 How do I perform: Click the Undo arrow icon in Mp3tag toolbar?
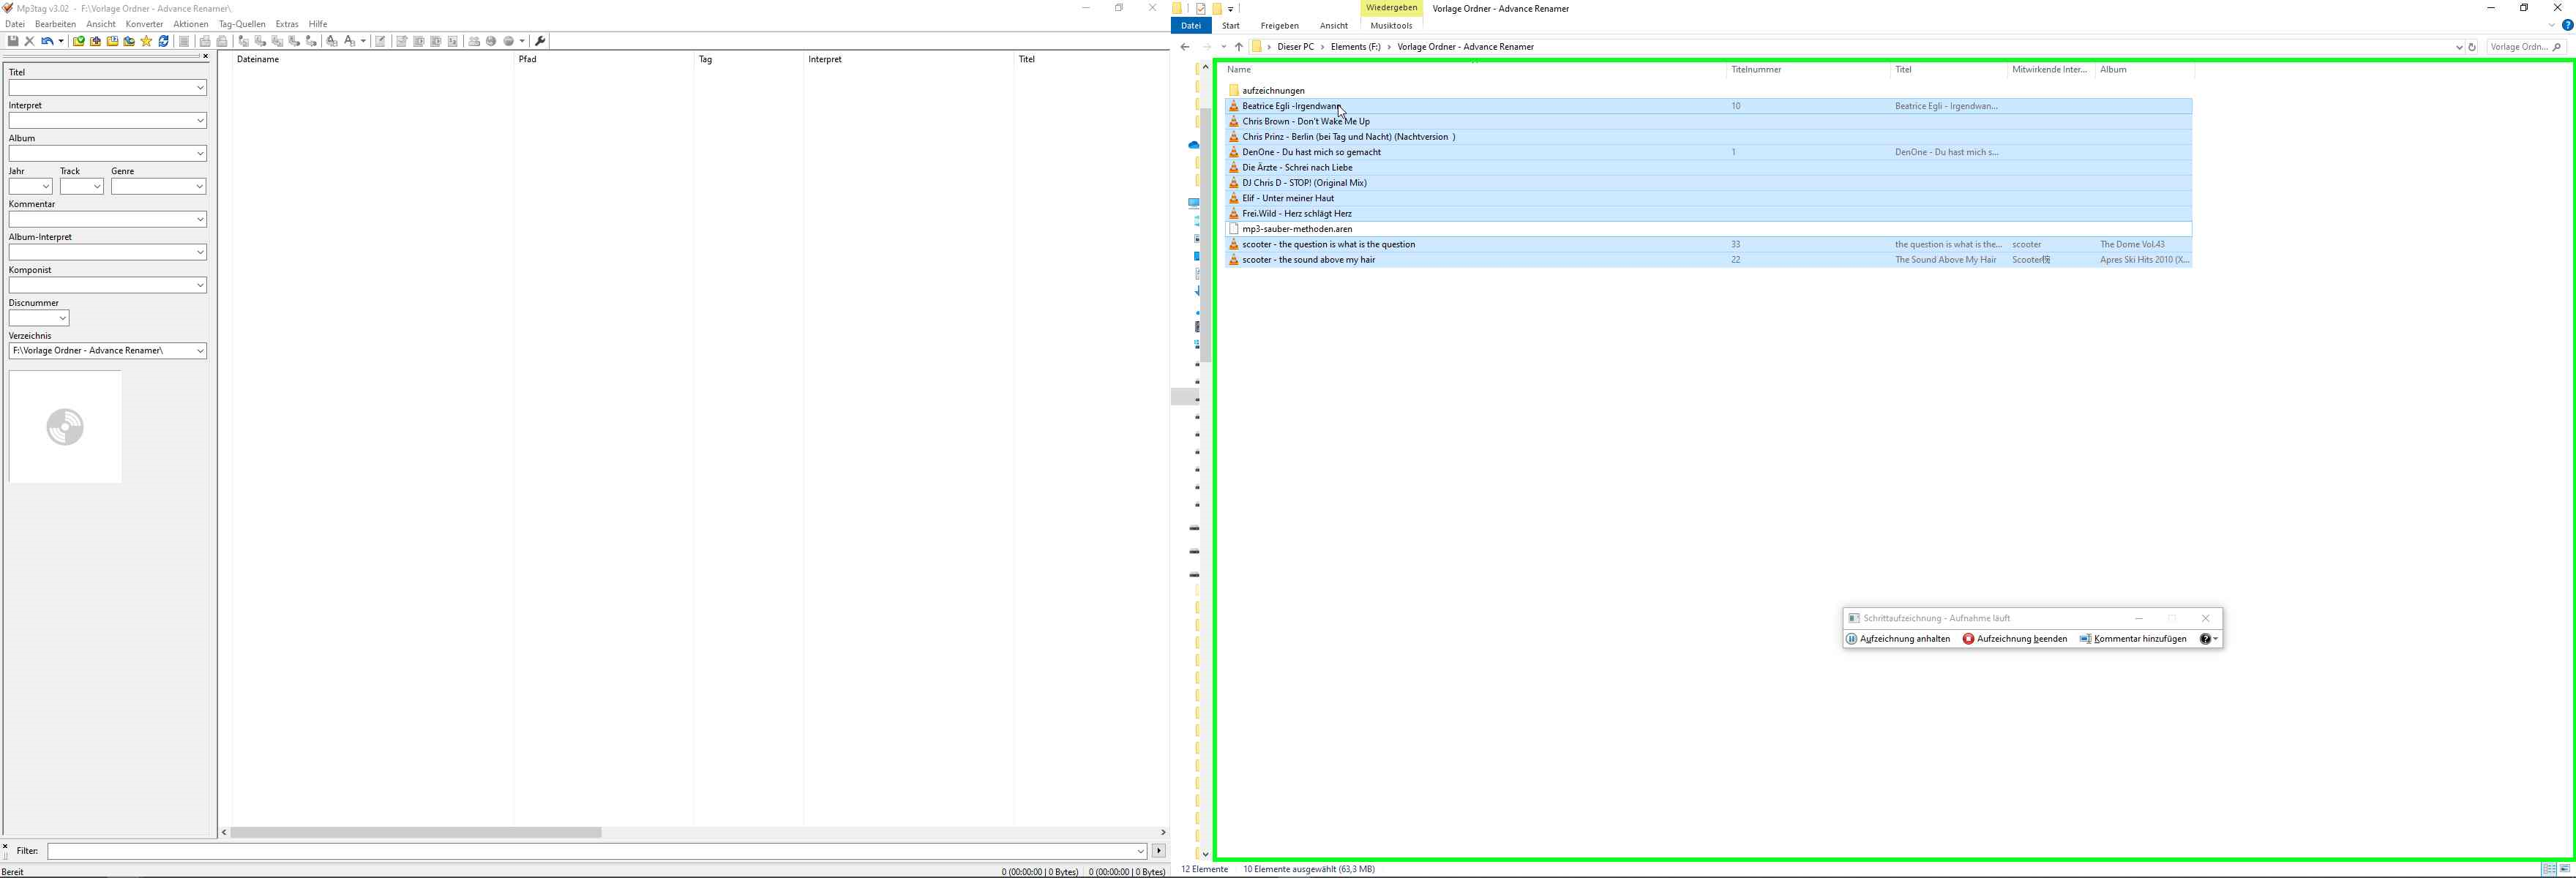click(46, 41)
